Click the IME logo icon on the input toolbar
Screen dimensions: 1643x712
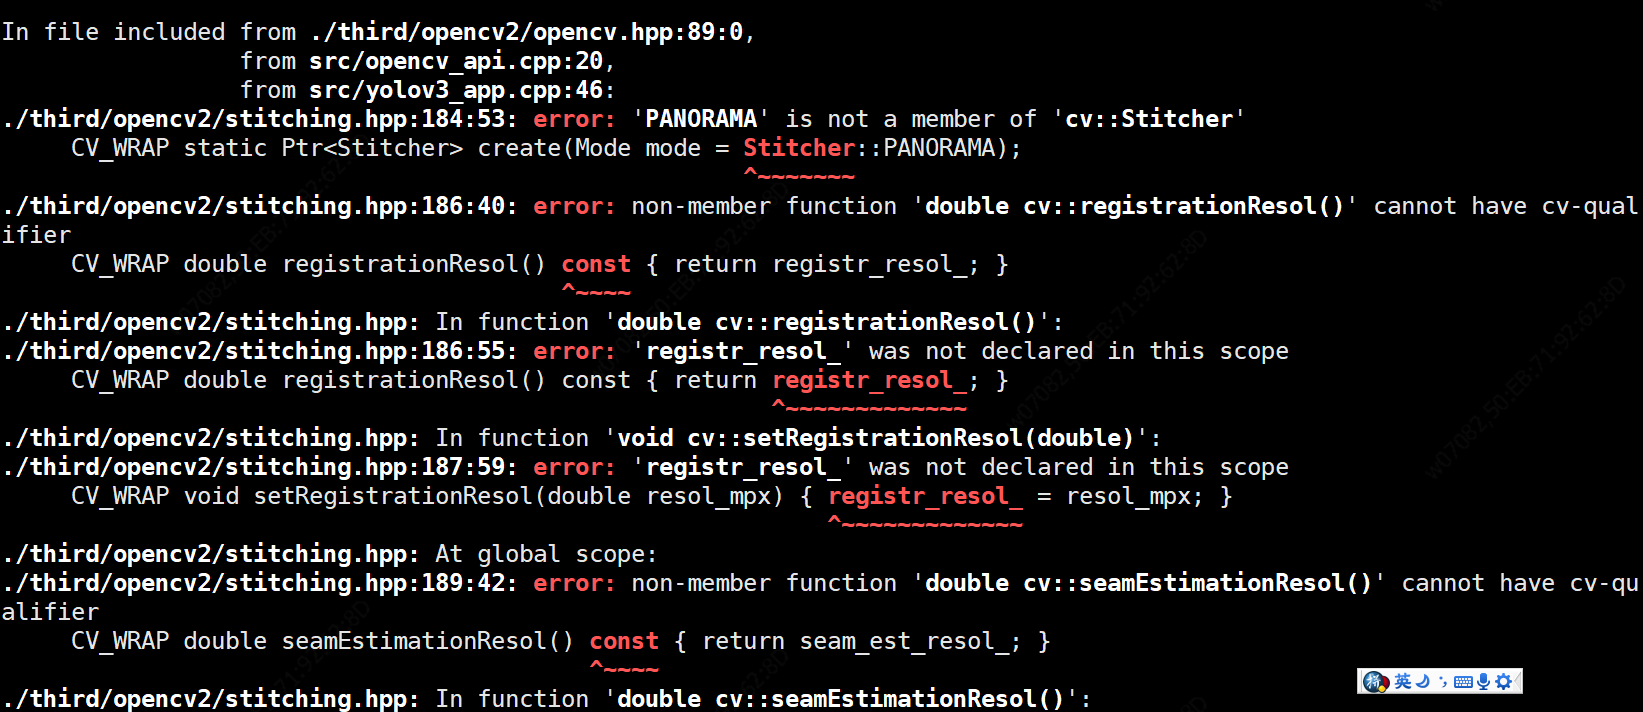coord(1376,682)
